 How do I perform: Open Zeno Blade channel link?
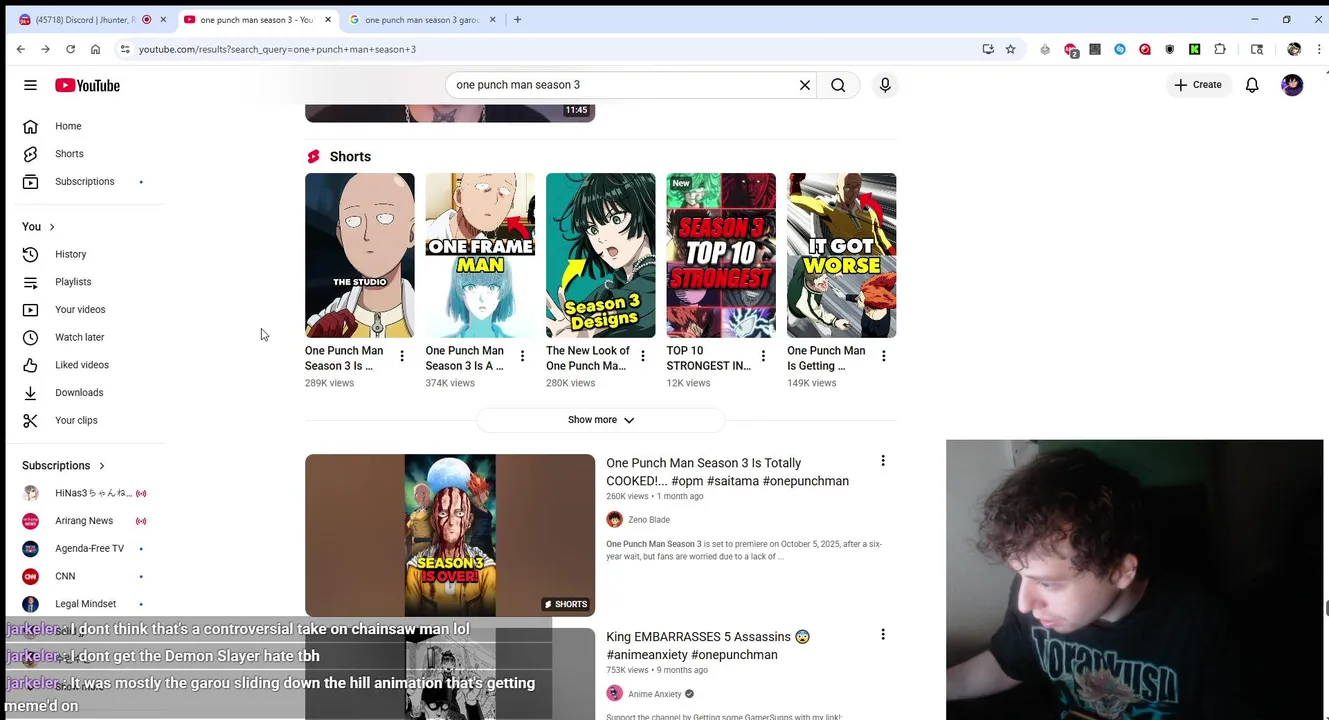tap(648, 520)
